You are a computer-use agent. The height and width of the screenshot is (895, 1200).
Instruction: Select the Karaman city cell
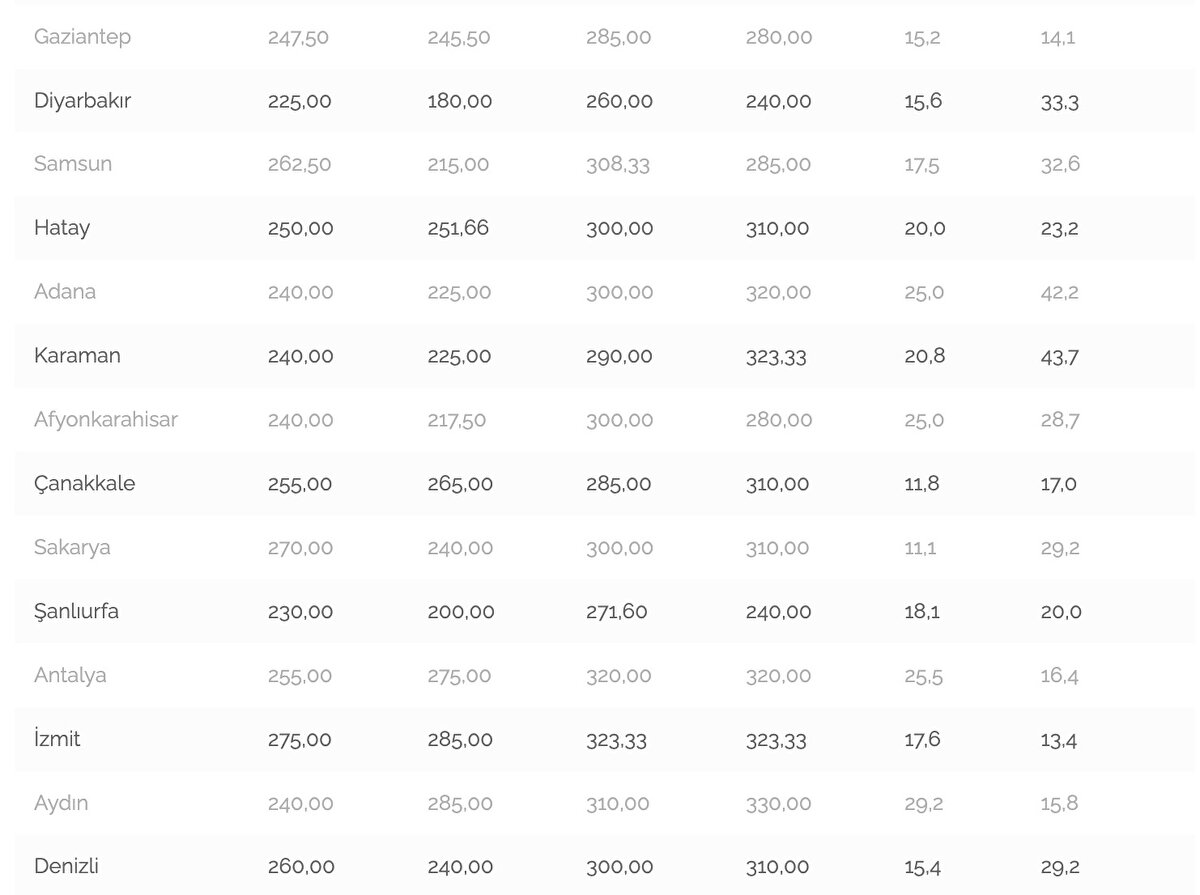(77, 356)
